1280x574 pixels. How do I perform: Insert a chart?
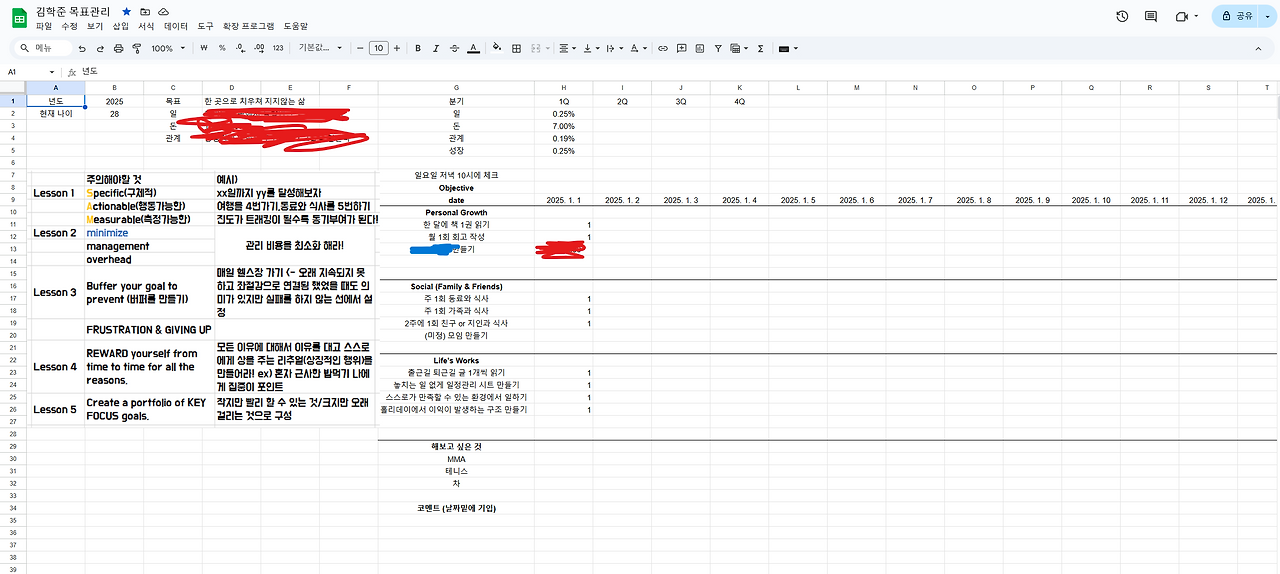coord(699,48)
